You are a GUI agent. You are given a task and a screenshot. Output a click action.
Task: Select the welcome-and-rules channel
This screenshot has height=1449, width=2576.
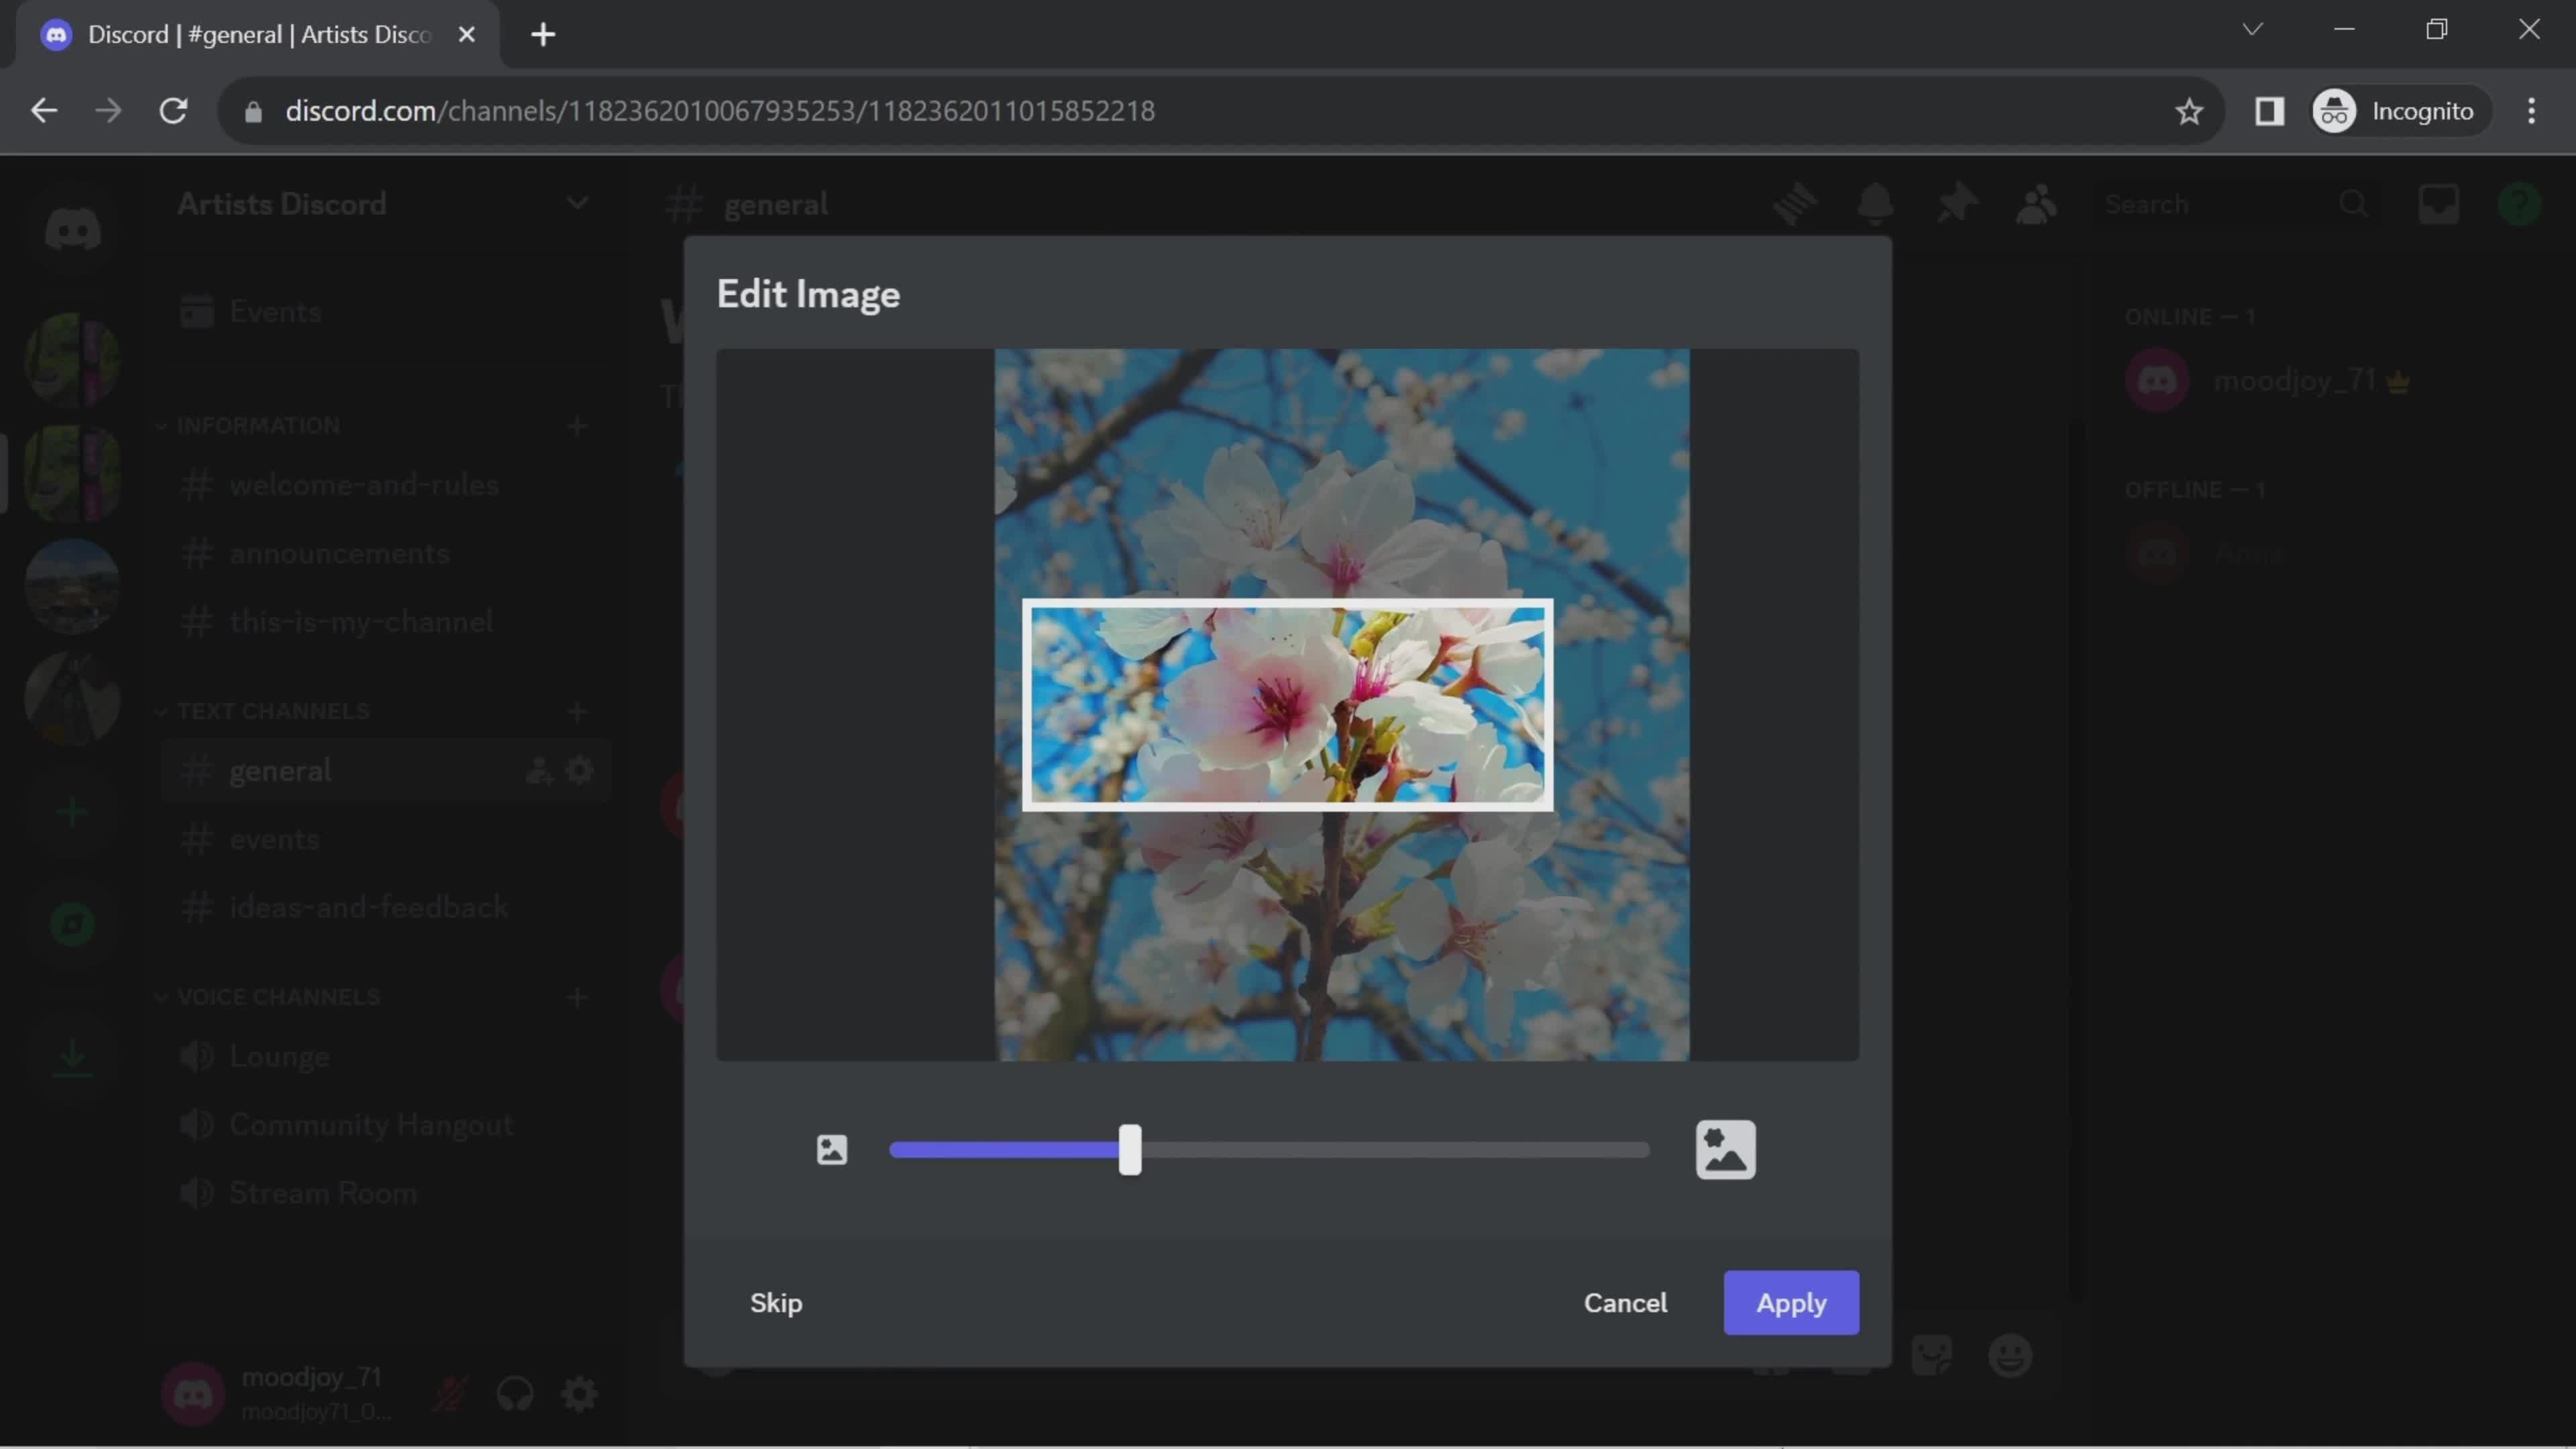pos(364,485)
